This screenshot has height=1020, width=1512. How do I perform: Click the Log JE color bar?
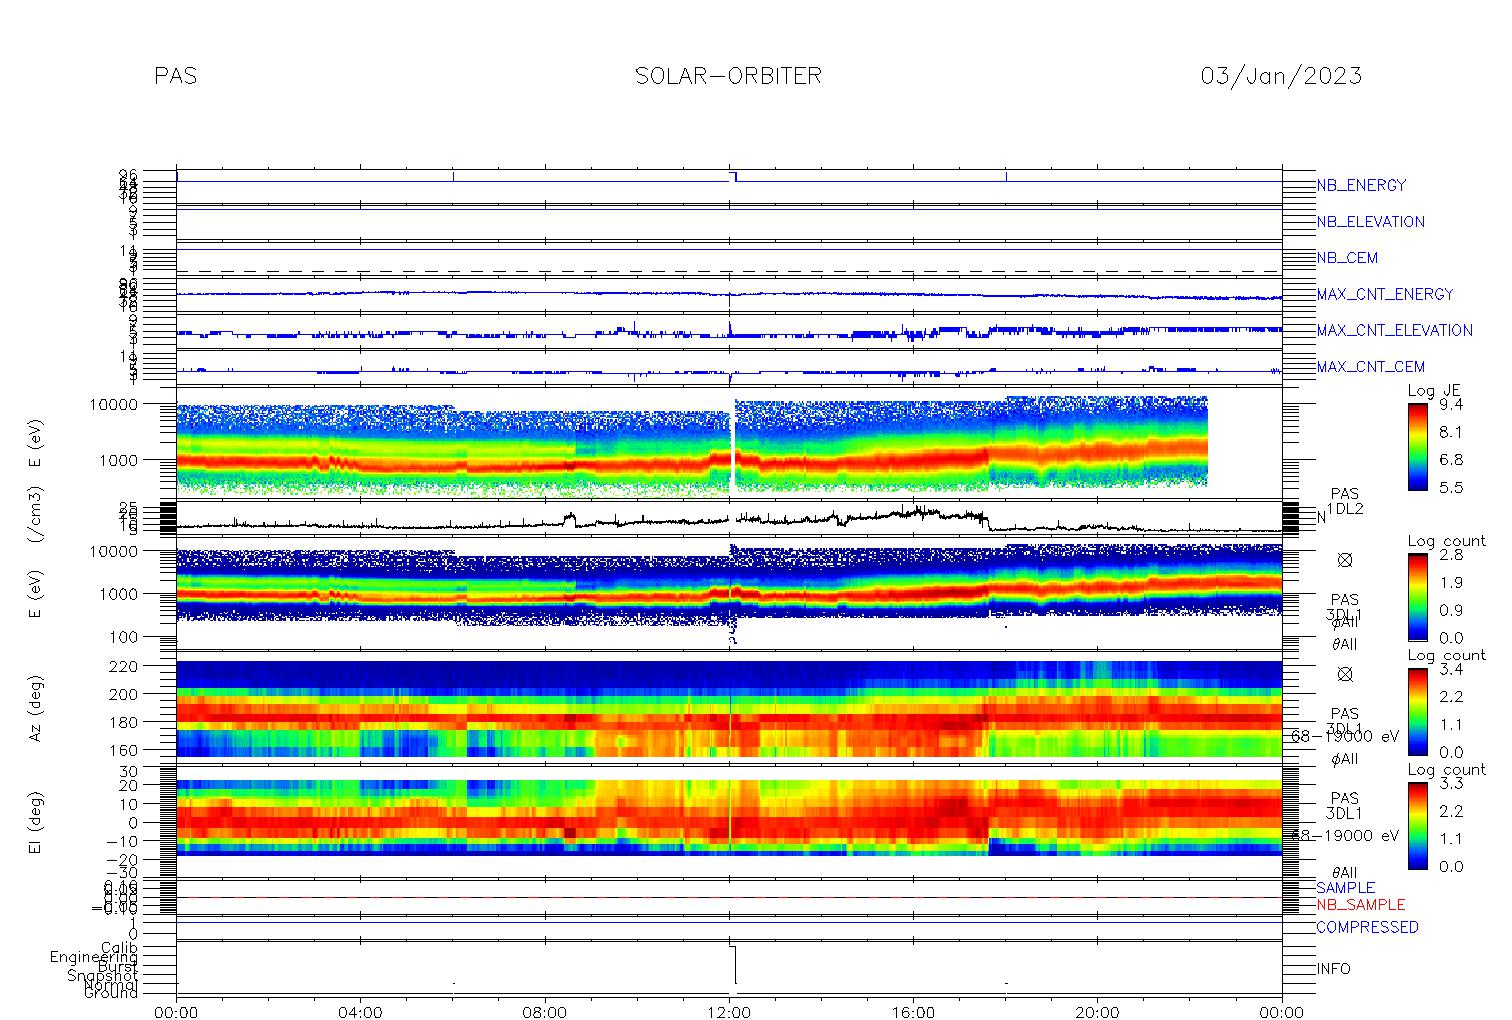pos(1417,446)
